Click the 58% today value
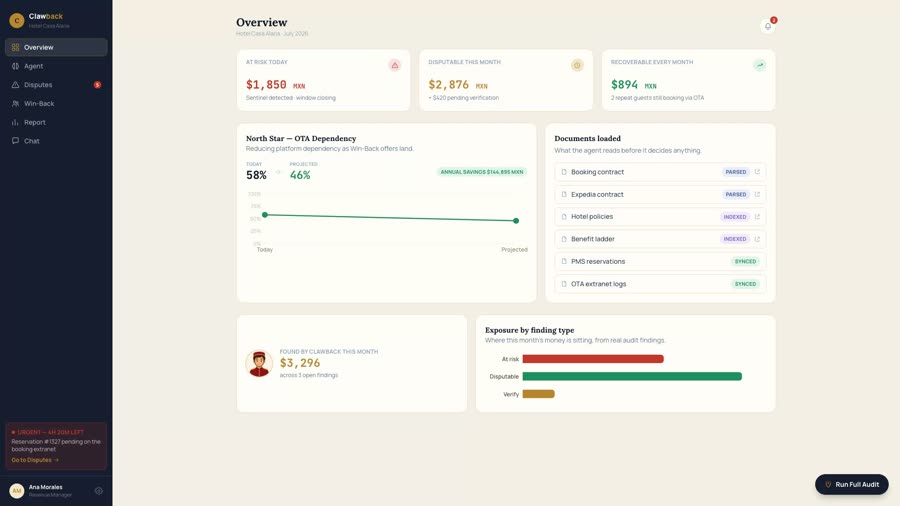Viewport: 900px width, 506px height. 256,176
